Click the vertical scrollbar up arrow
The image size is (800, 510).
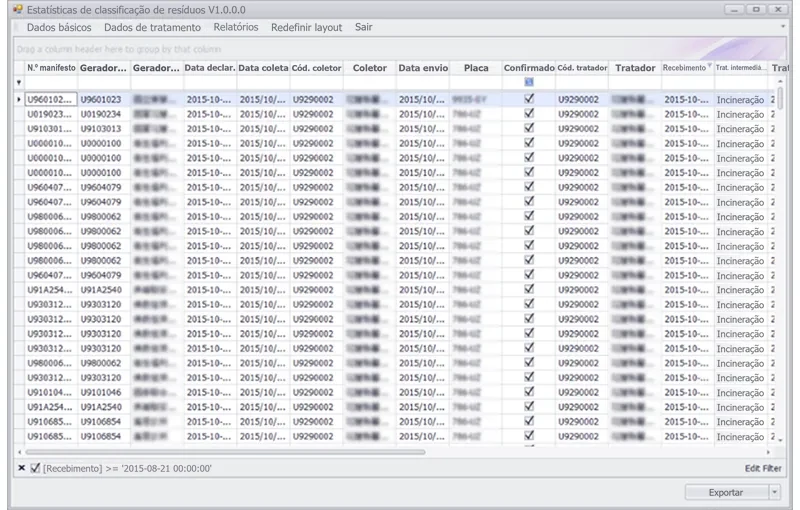pyautogui.click(x=780, y=82)
